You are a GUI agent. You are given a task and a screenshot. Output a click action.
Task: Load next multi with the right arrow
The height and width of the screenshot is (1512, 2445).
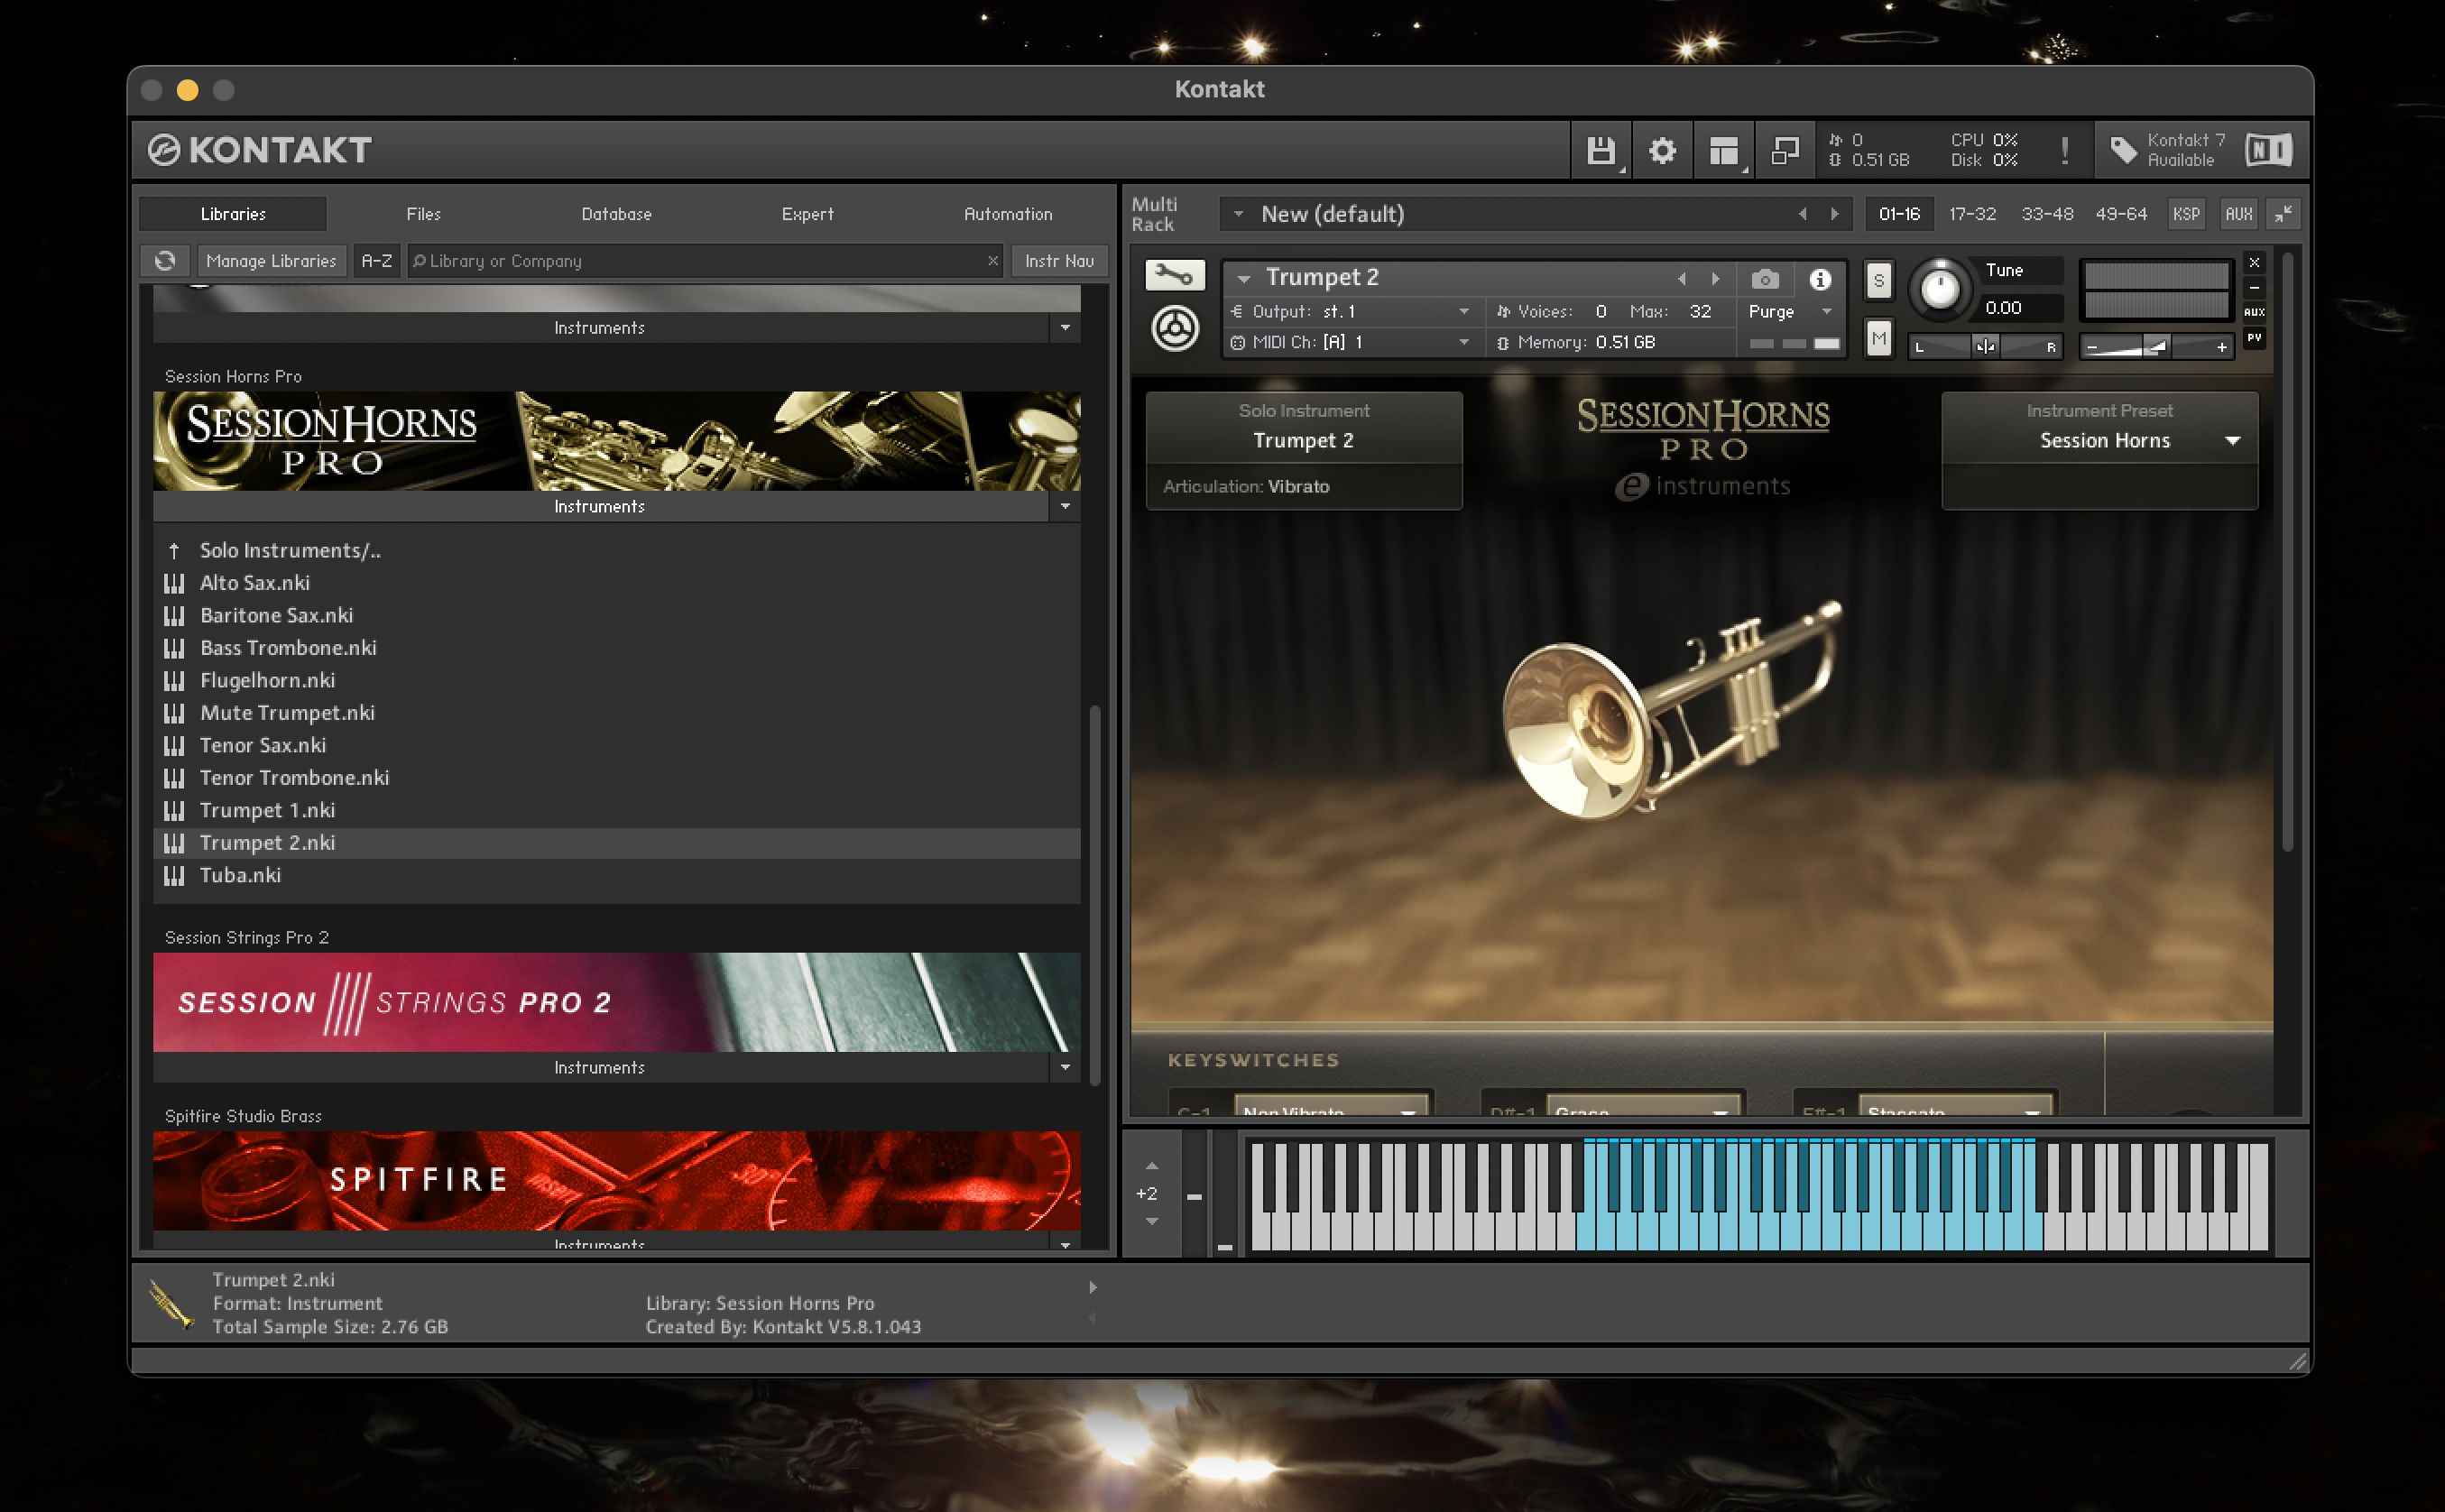(x=1834, y=214)
